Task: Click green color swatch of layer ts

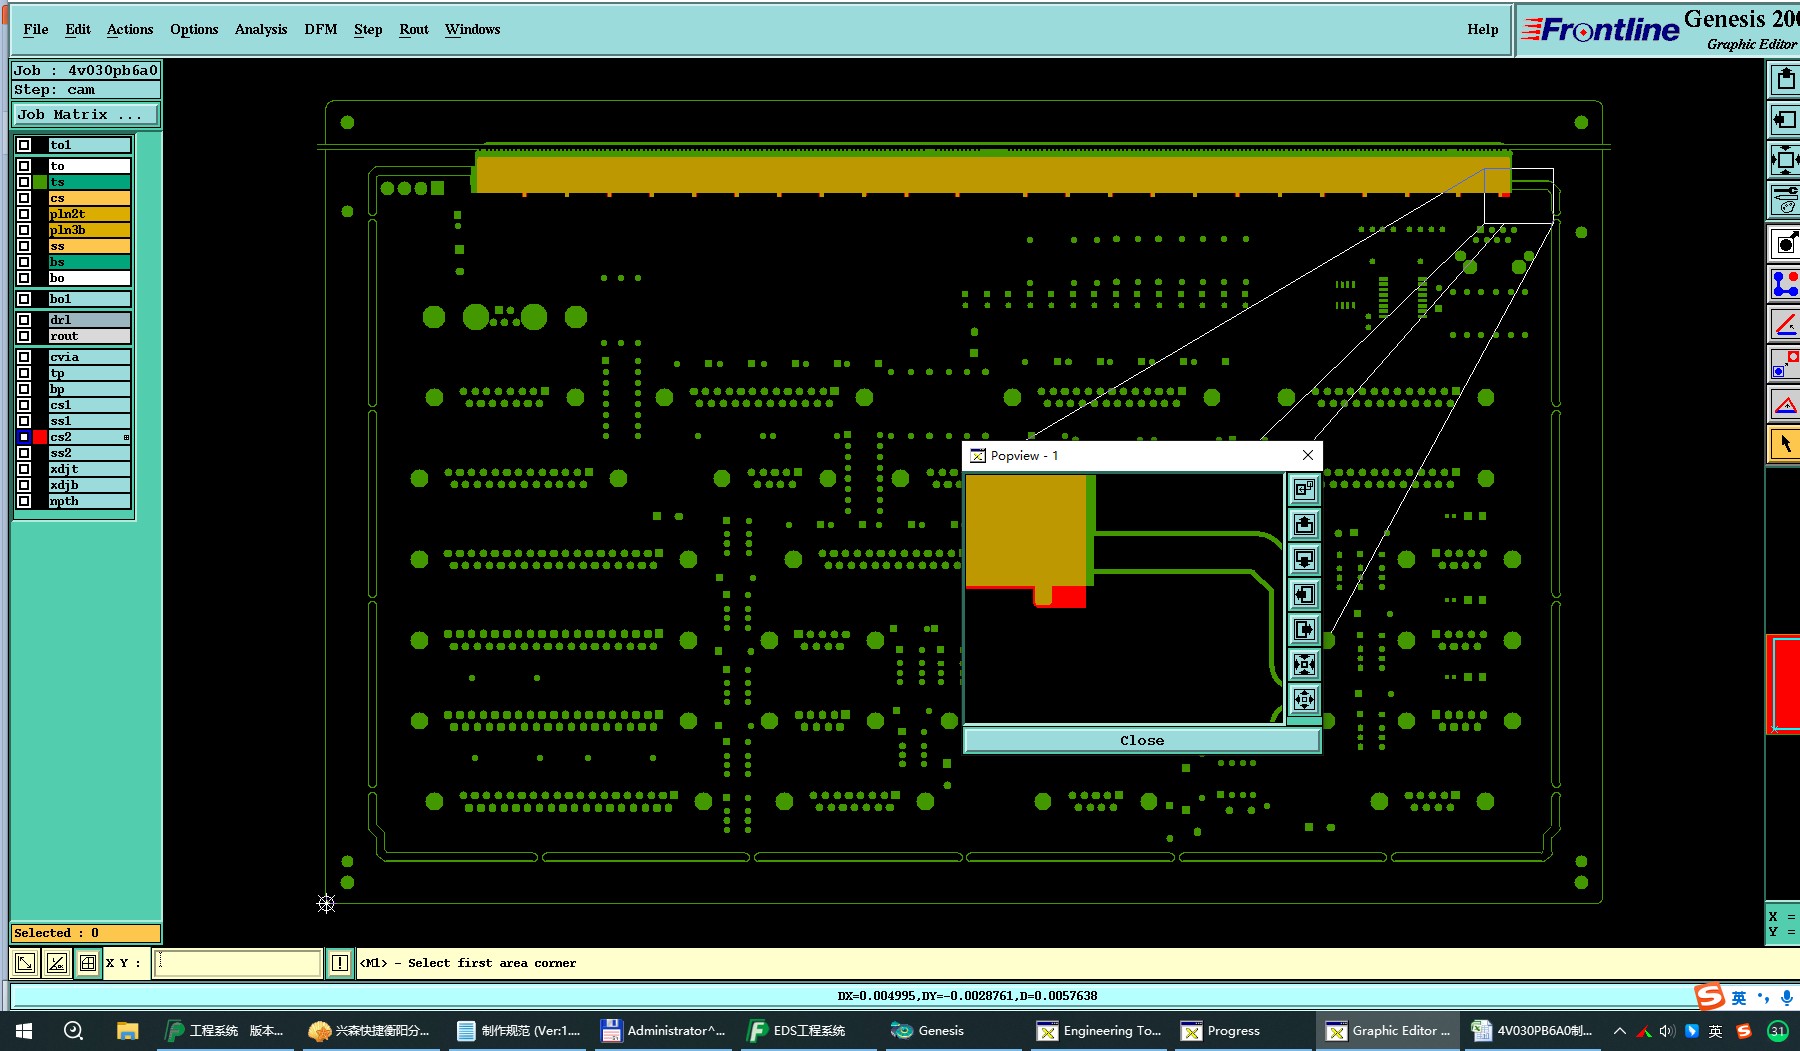Action: coord(40,182)
